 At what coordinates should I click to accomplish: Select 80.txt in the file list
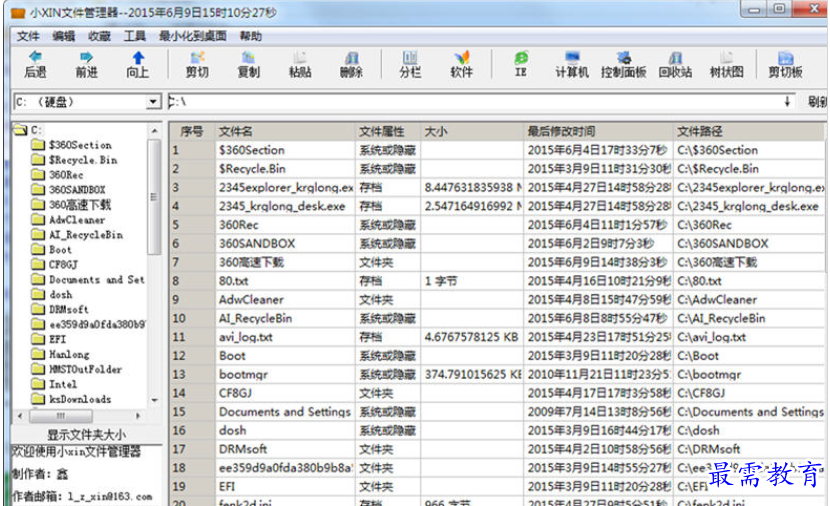pyautogui.click(x=233, y=281)
